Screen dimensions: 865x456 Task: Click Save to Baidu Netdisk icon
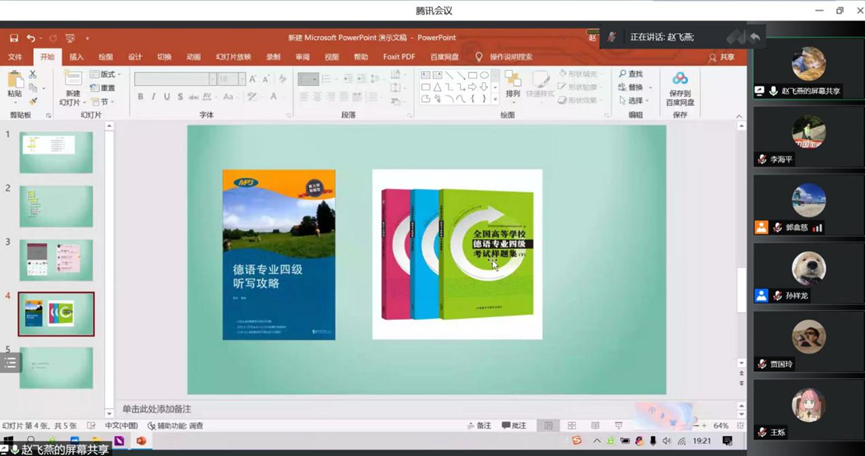680,78
